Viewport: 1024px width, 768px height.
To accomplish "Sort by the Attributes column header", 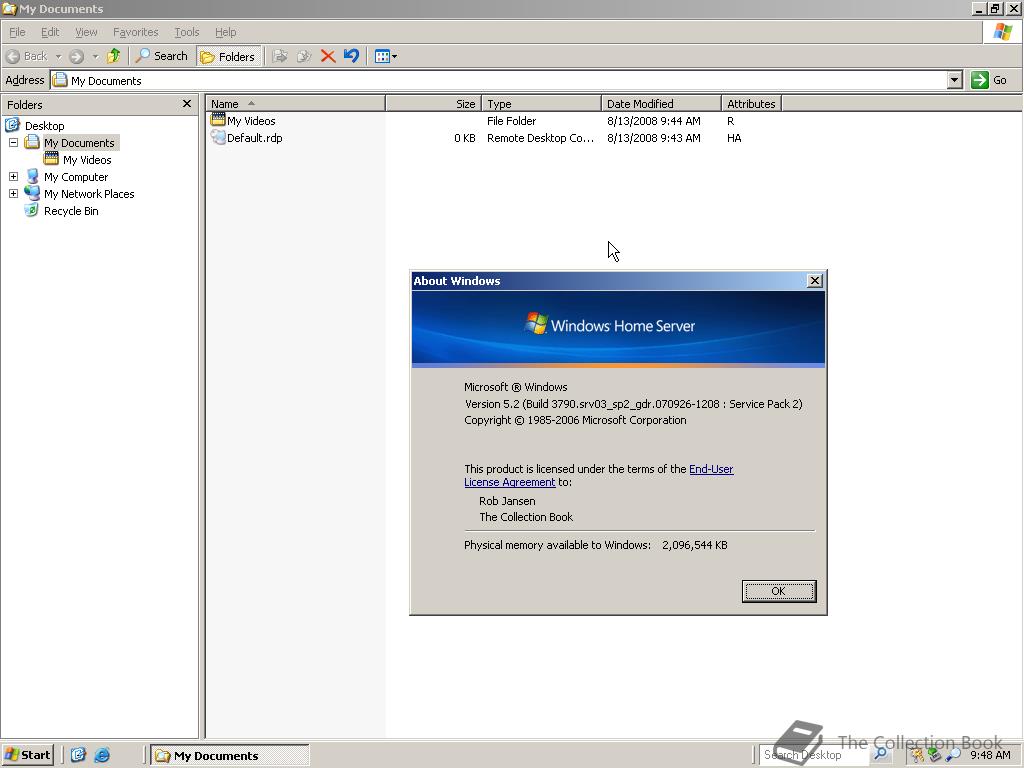I will click(x=752, y=104).
